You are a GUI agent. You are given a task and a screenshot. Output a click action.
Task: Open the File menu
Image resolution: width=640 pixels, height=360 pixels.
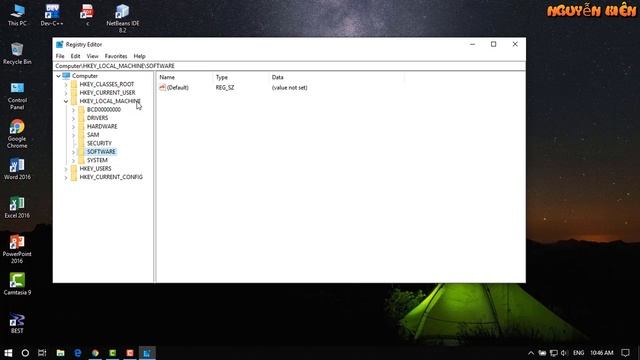coord(60,56)
